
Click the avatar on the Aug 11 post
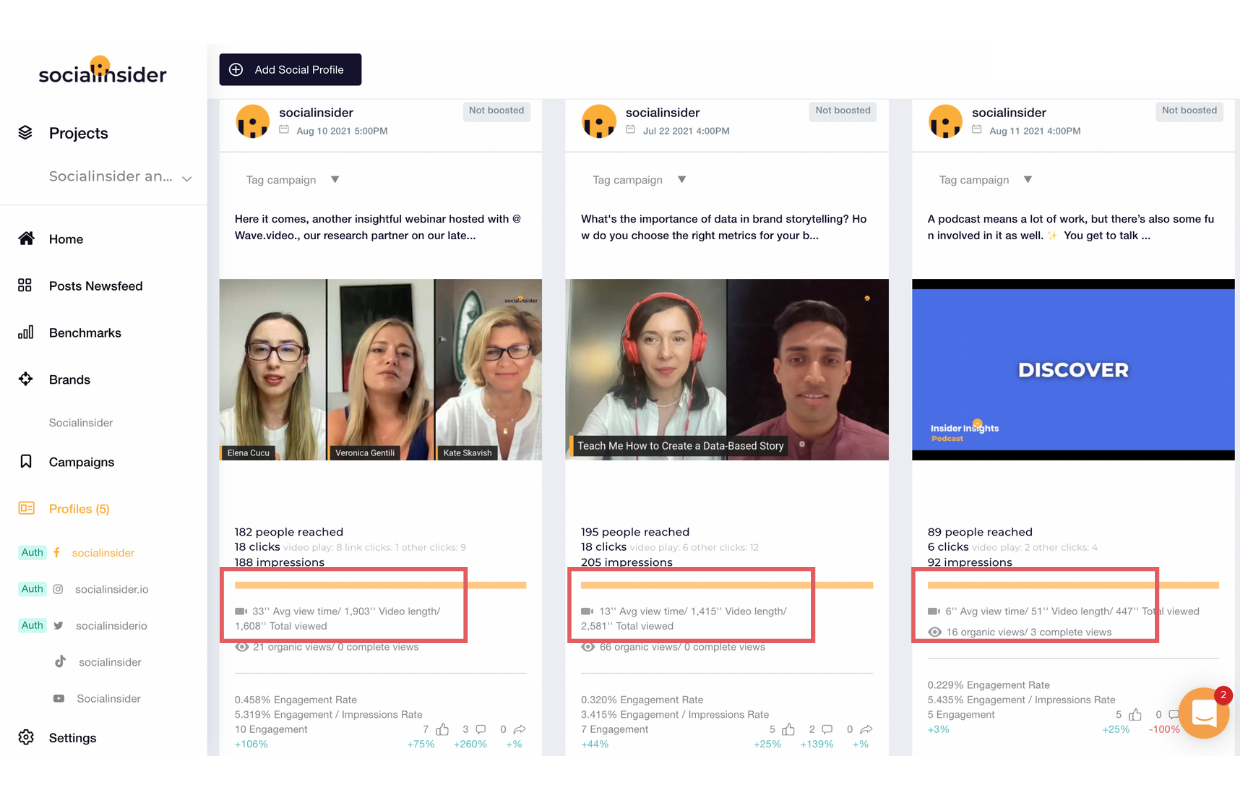coord(945,122)
